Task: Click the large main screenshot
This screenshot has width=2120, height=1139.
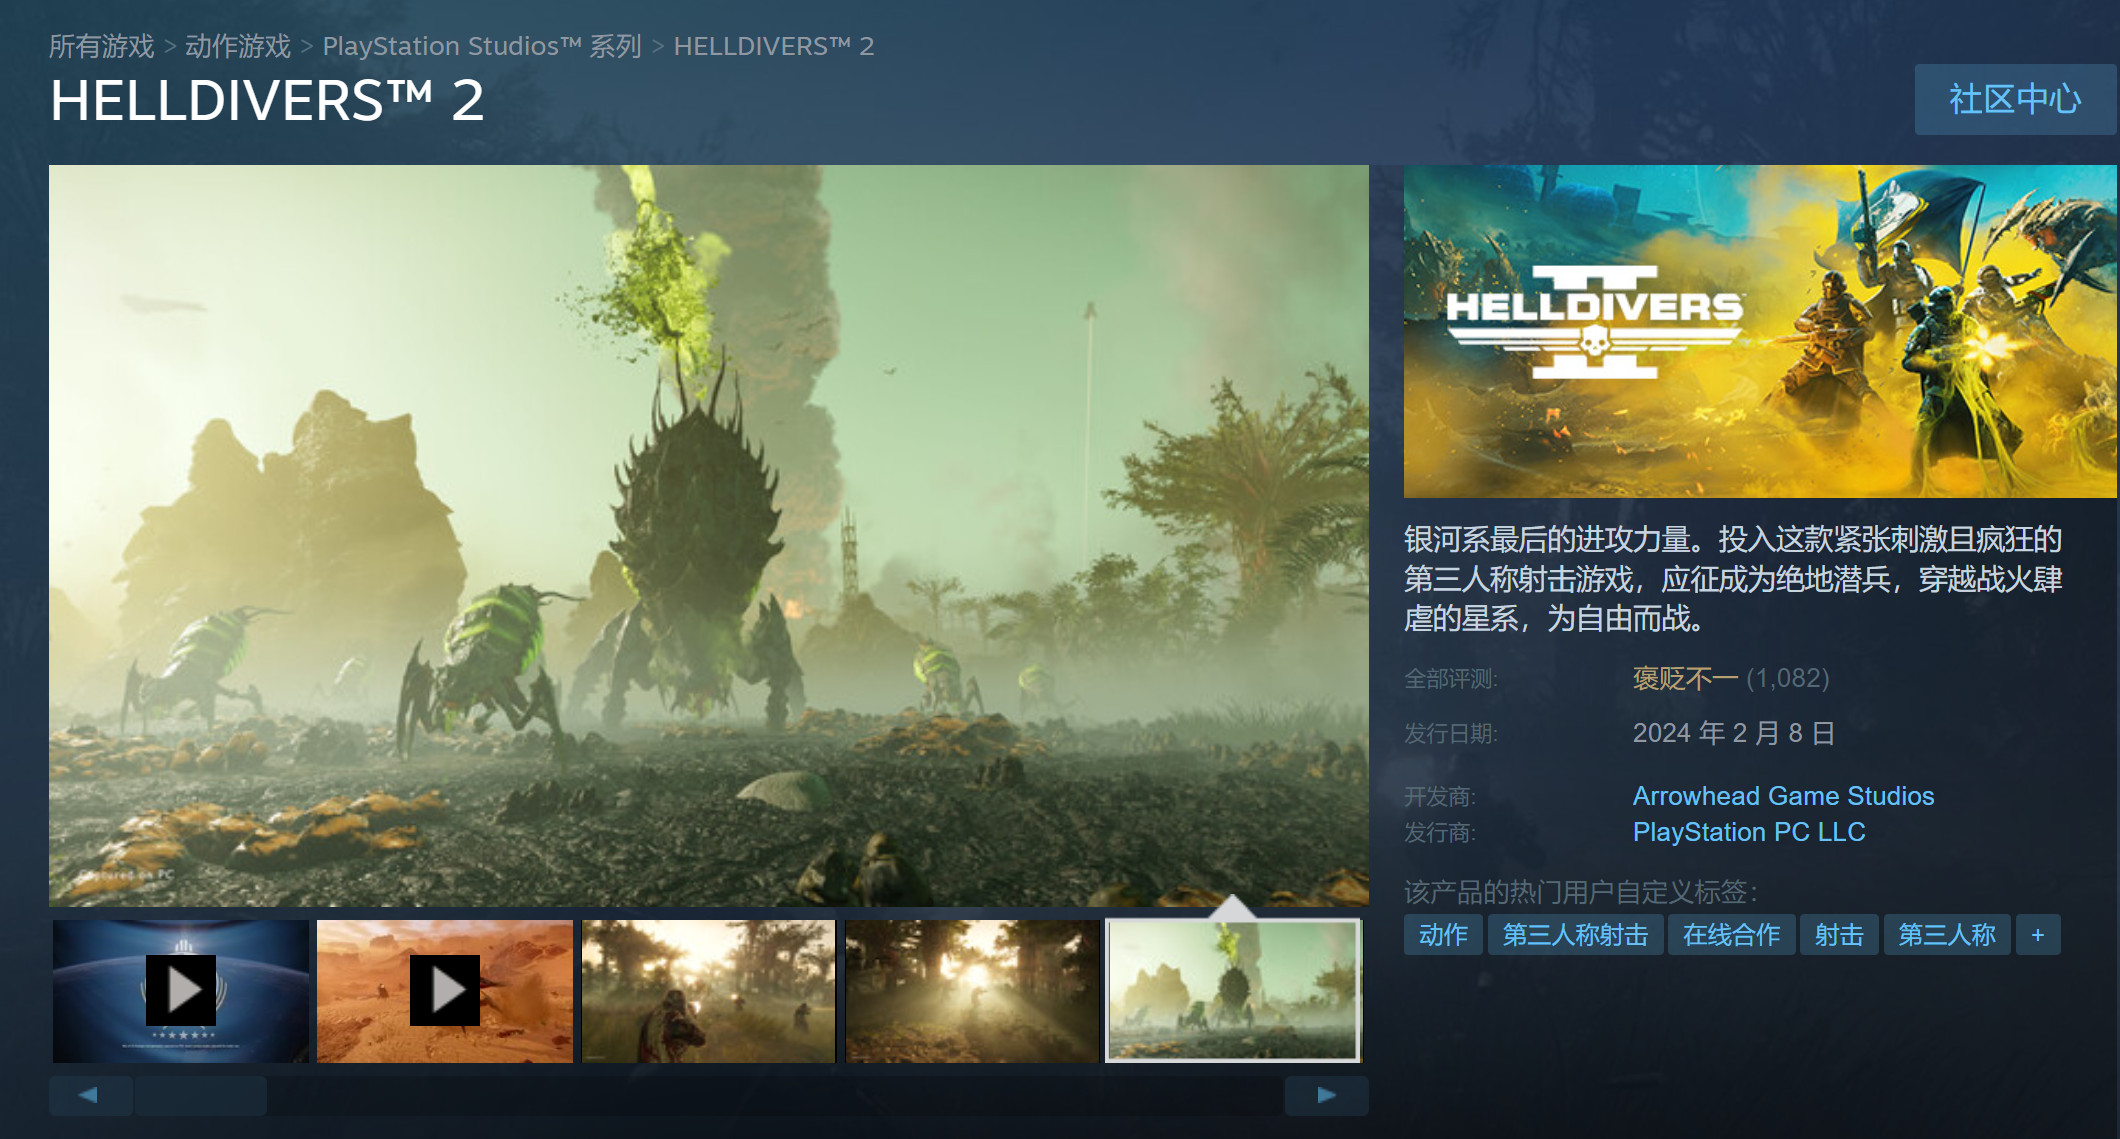Action: pos(708,536)
